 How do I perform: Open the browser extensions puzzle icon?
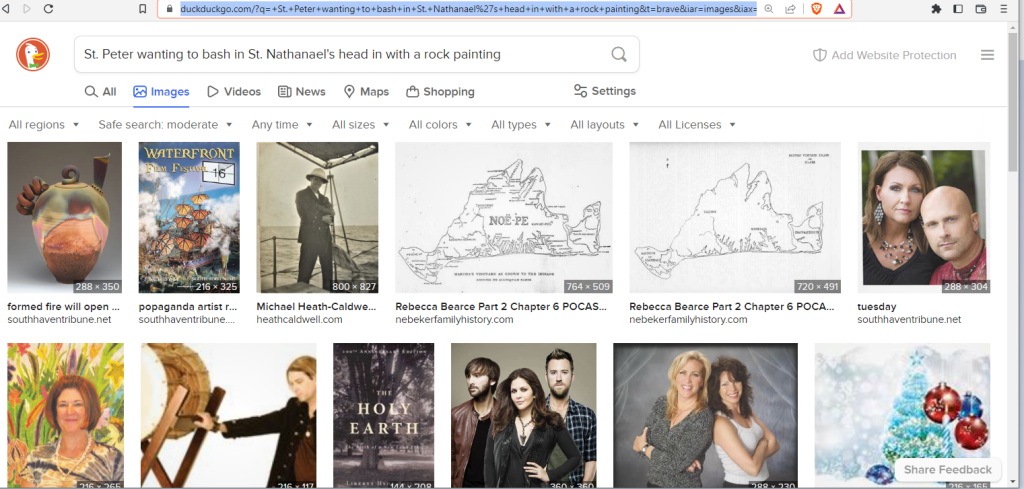[936, 9]
